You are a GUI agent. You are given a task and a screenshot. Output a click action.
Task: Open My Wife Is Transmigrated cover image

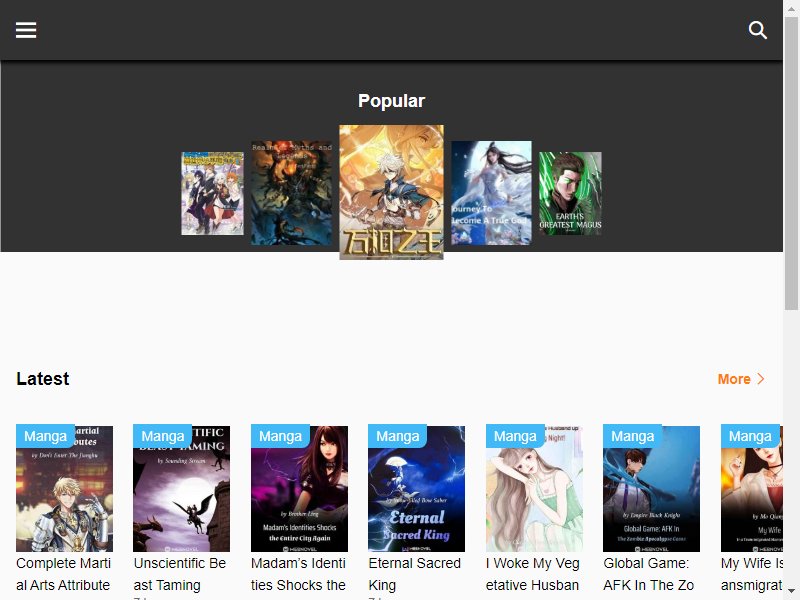(x=752, y=489)
